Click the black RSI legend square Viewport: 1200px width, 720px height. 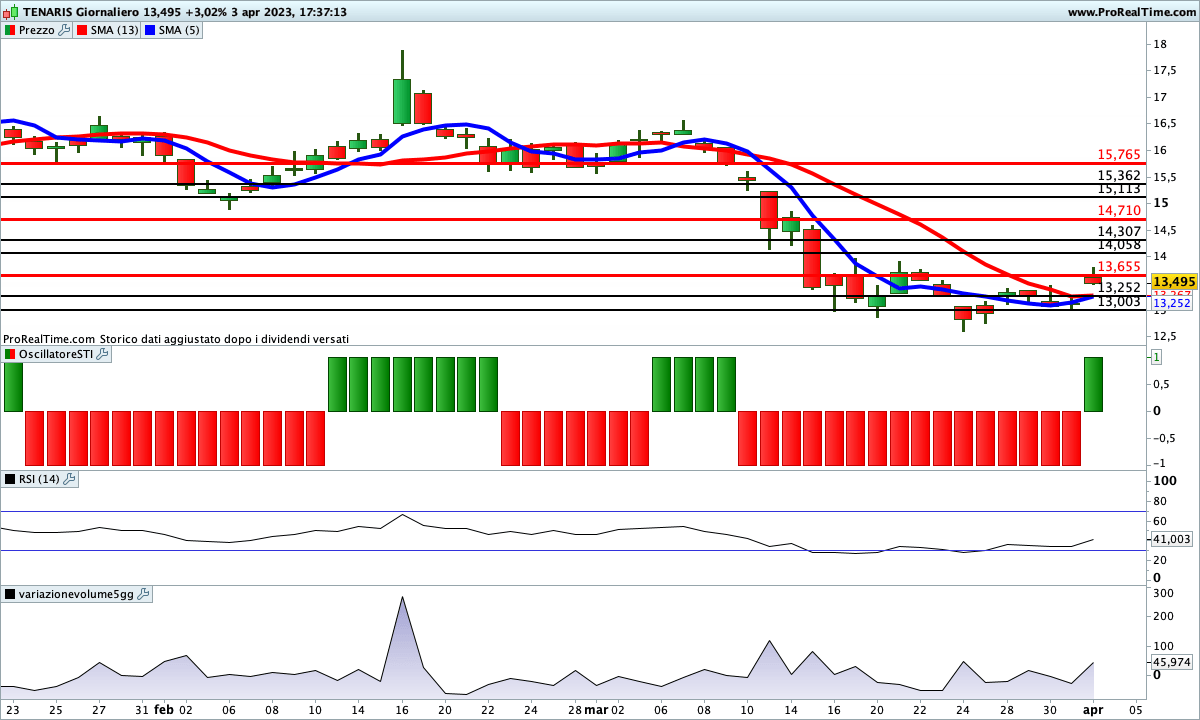tap(10, 479)
